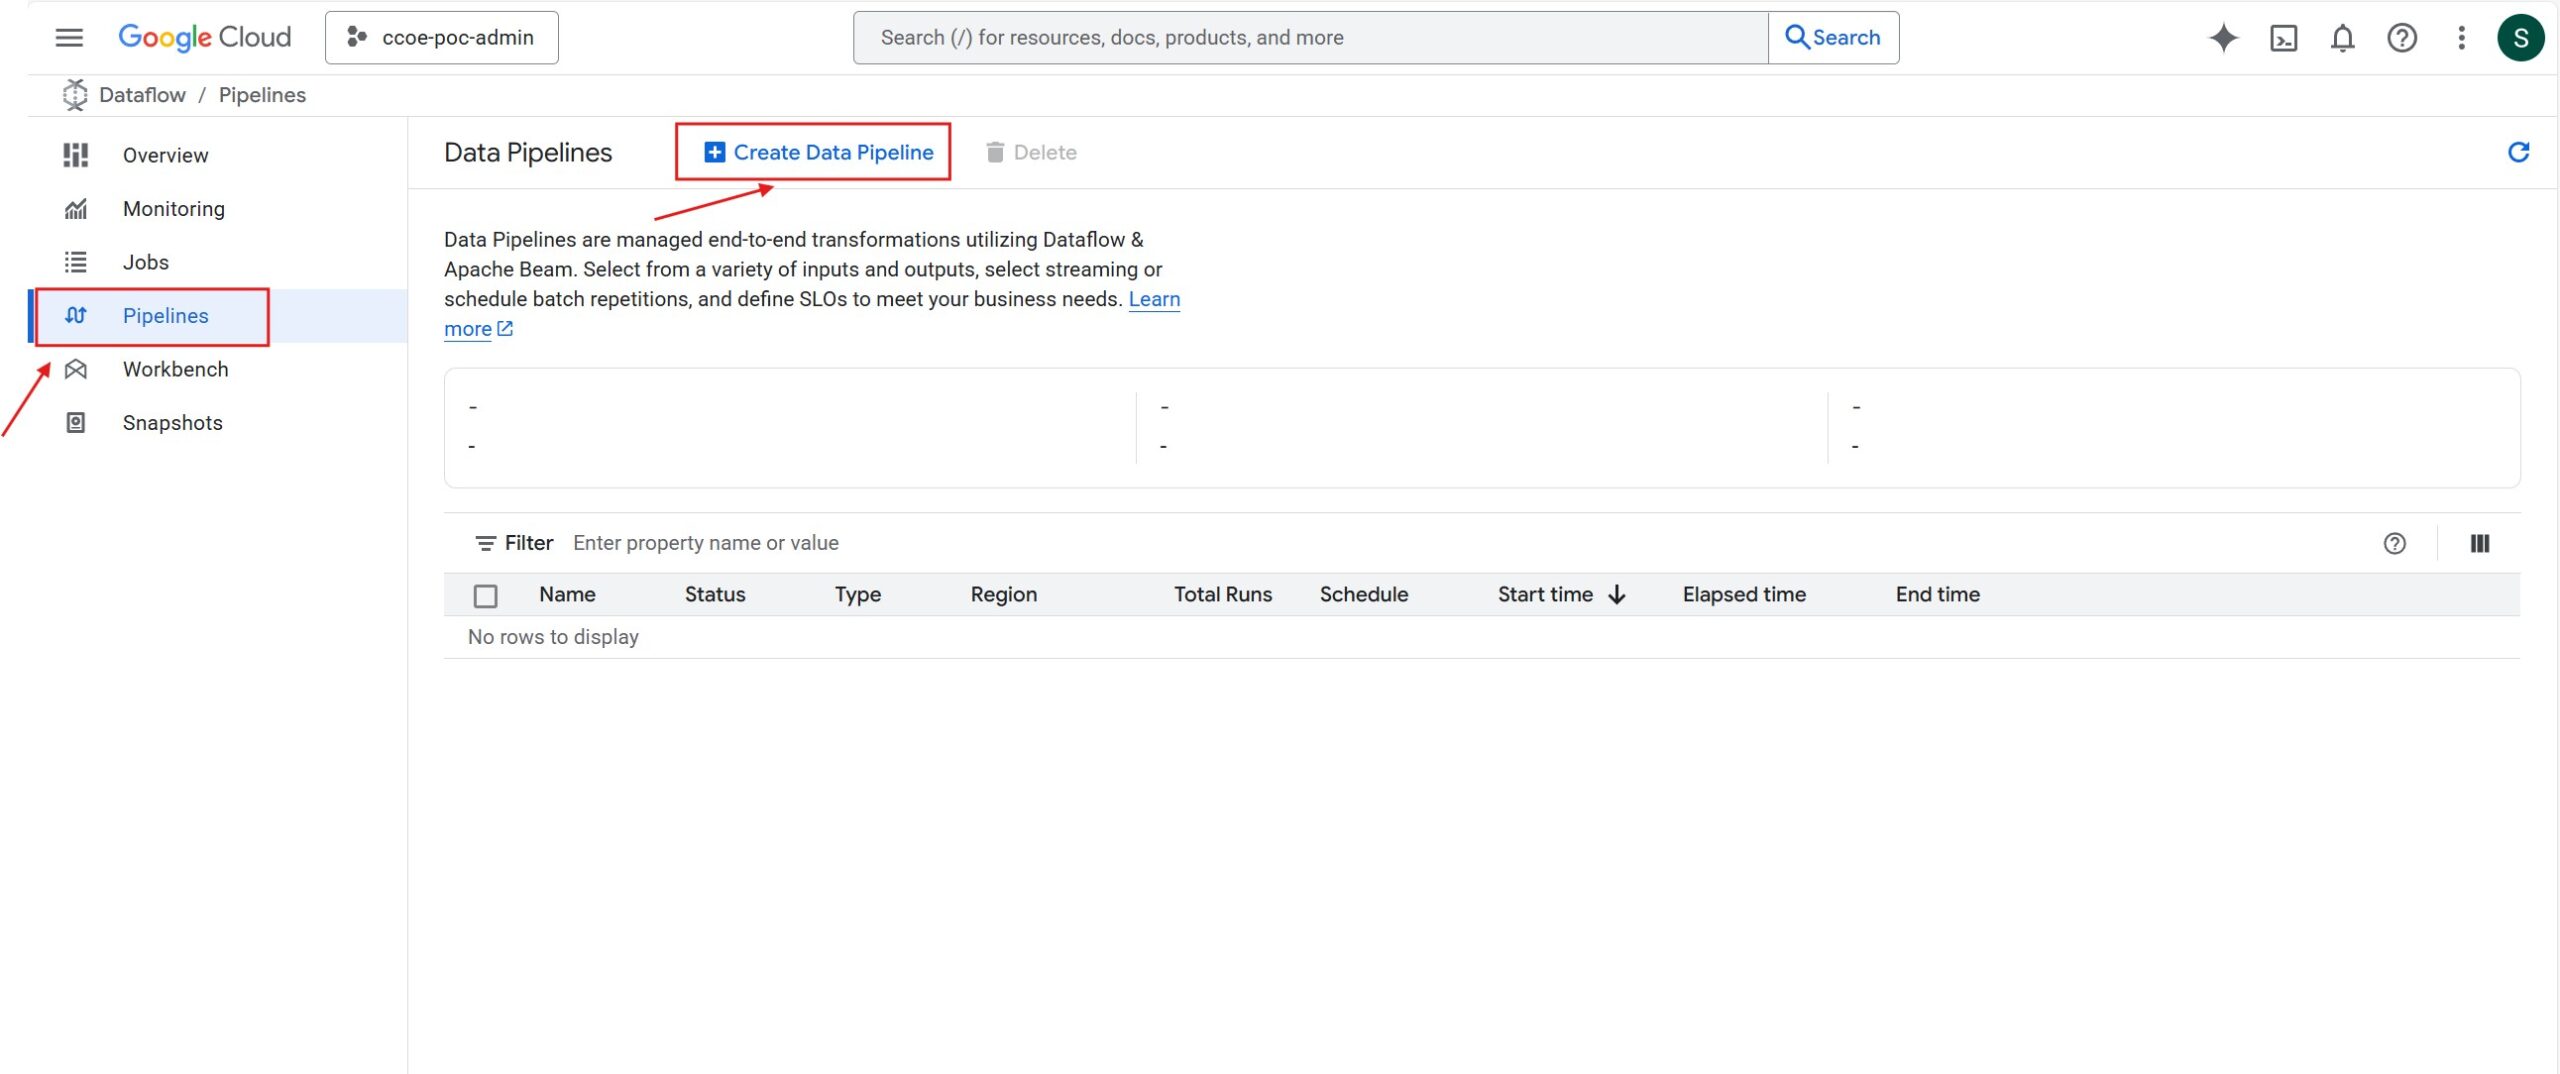This screenshot has height=1074, width=2560.
Task: Open the main navigation hamburger menu
Action: [69, 38]
